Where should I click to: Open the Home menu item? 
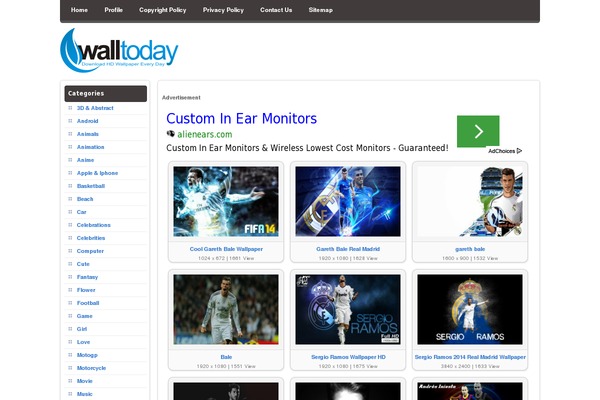pos(79,10)
